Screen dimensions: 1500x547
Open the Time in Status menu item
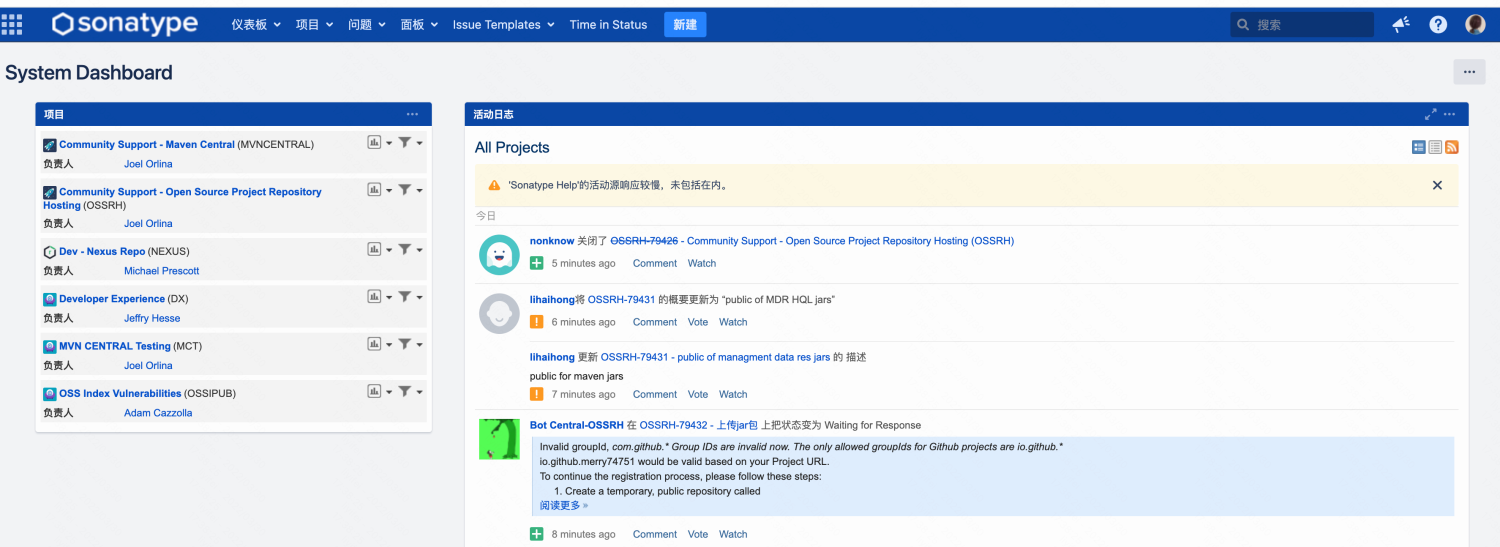(608, 25)
